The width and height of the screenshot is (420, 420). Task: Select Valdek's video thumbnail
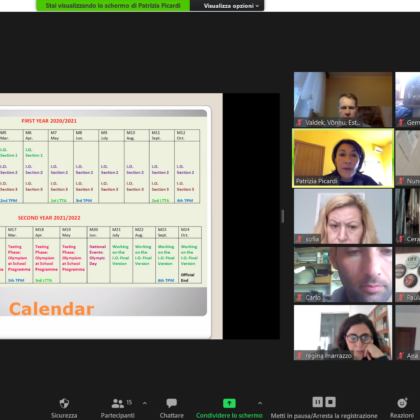pos(343,99)
